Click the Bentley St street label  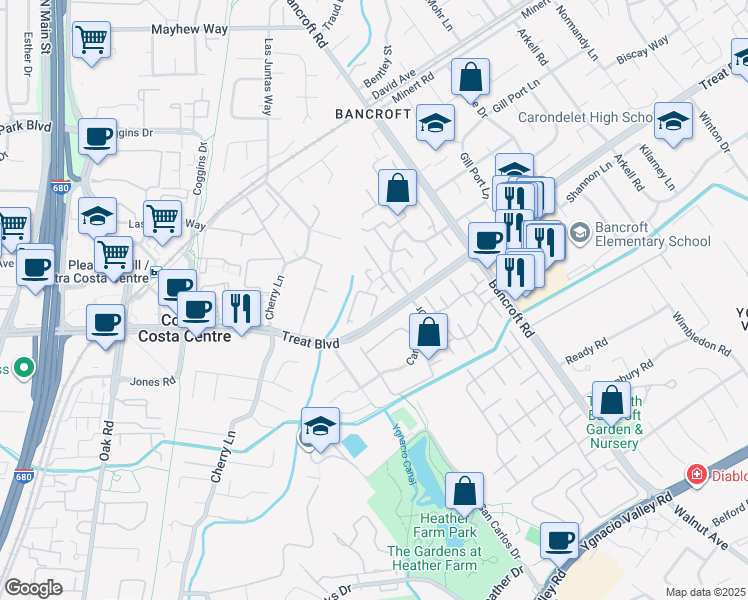tap(378, 66)
